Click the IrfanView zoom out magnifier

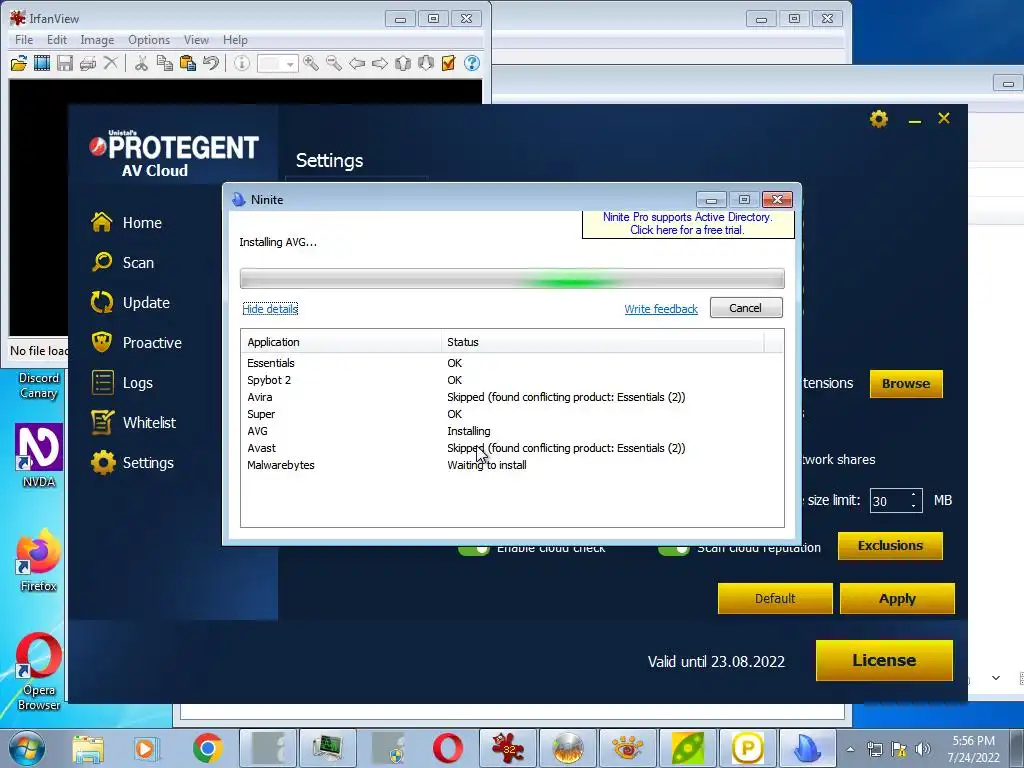tap(334, 63)
